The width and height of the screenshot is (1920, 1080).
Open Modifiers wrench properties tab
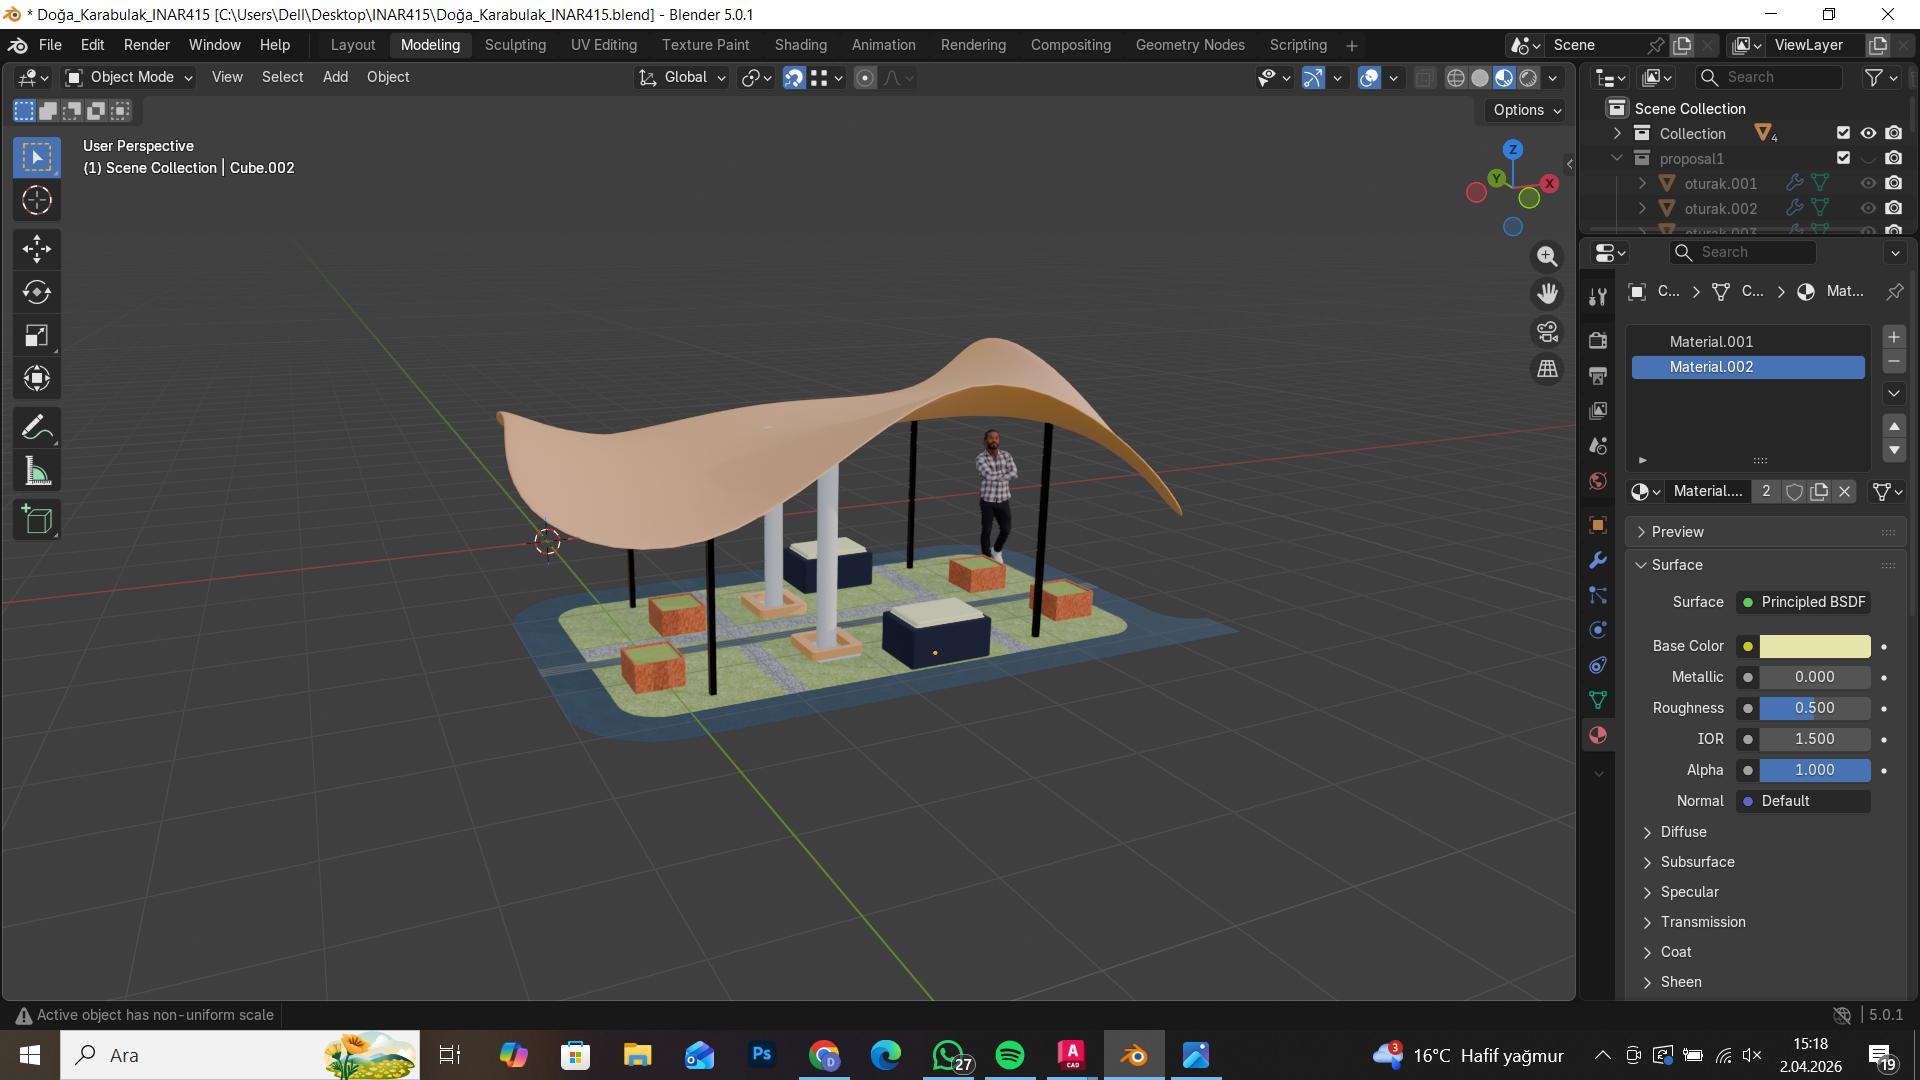click(x=1598, y=560)
